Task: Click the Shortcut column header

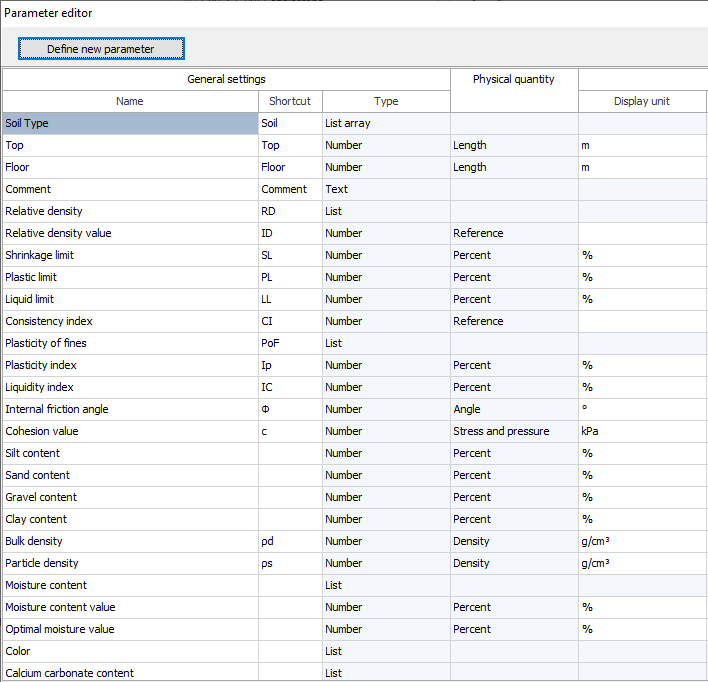Action: coord(290,101)
